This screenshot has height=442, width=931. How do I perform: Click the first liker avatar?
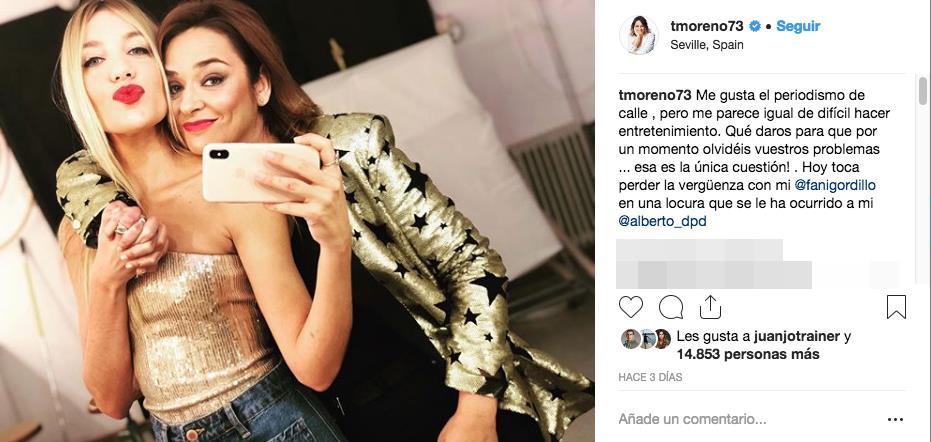pos(629,338)
